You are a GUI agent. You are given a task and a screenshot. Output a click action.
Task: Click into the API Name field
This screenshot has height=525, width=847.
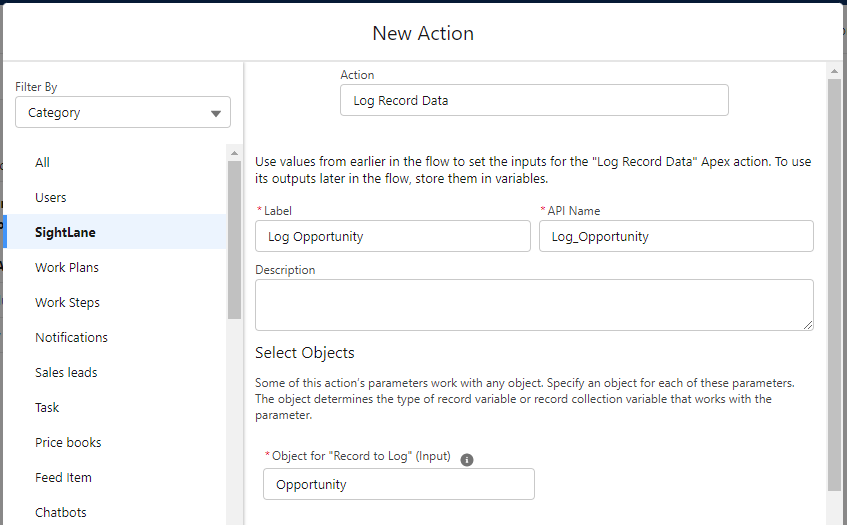[676, 236]
